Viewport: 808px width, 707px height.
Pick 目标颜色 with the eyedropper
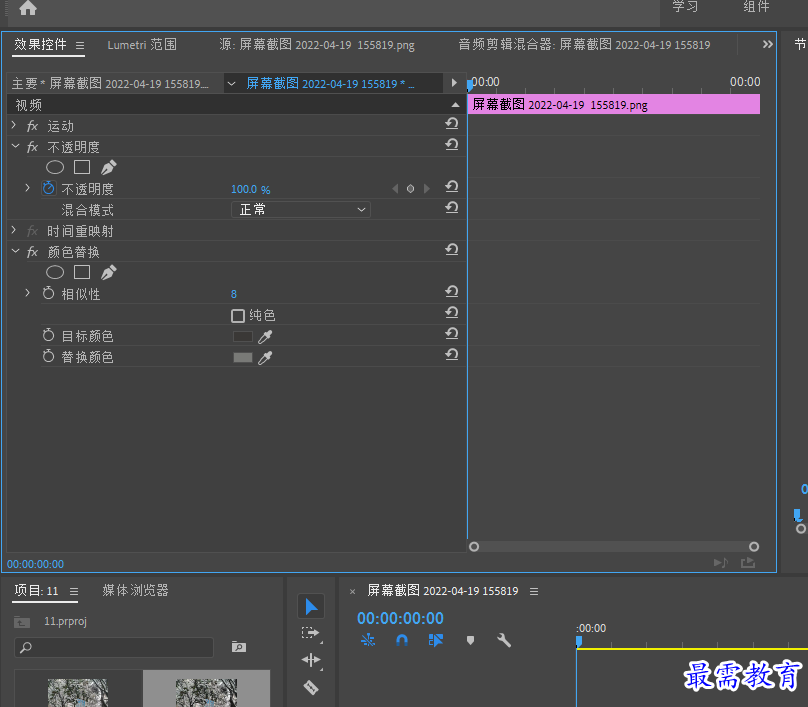point(265,337)
